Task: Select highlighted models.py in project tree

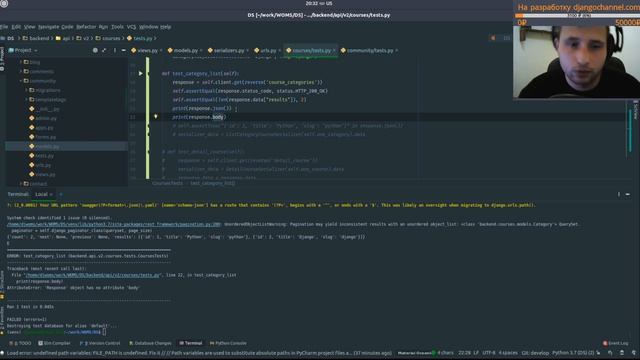Action: point(44,147)
